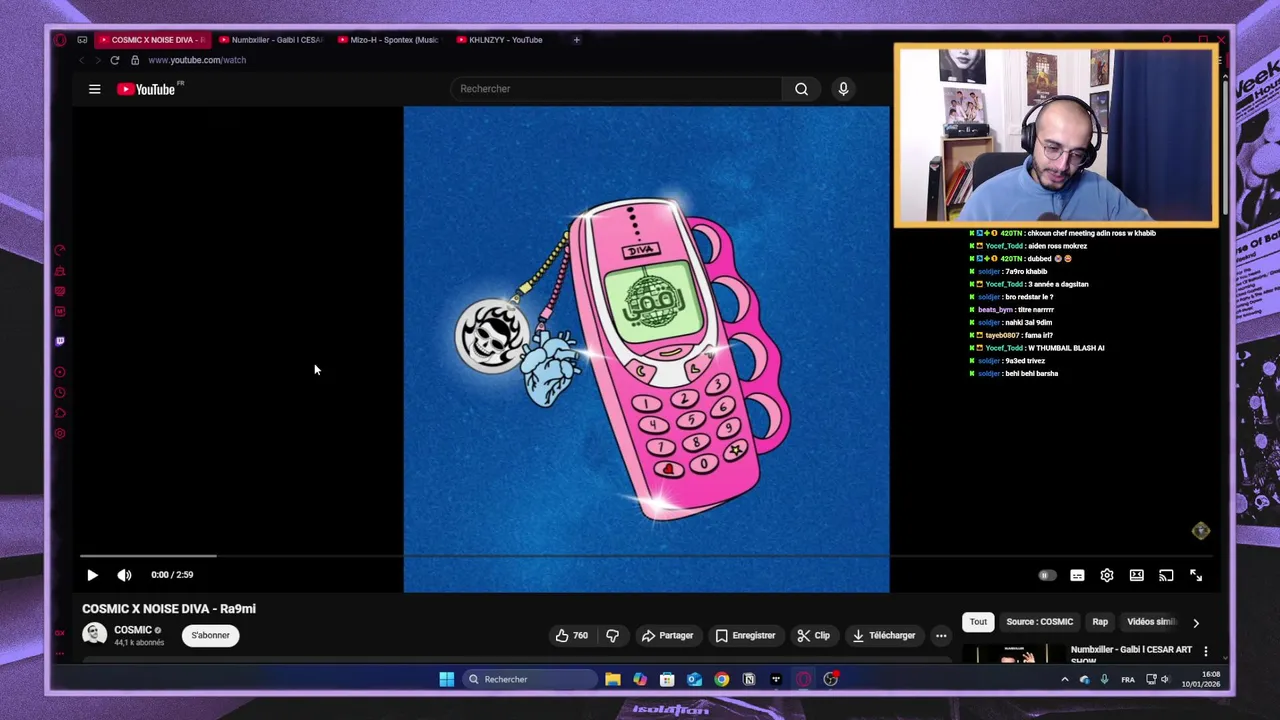The image size is (1280, 720).
Task: Open player settings gear
Action: pyautogui.click(x=1107, y=575)
